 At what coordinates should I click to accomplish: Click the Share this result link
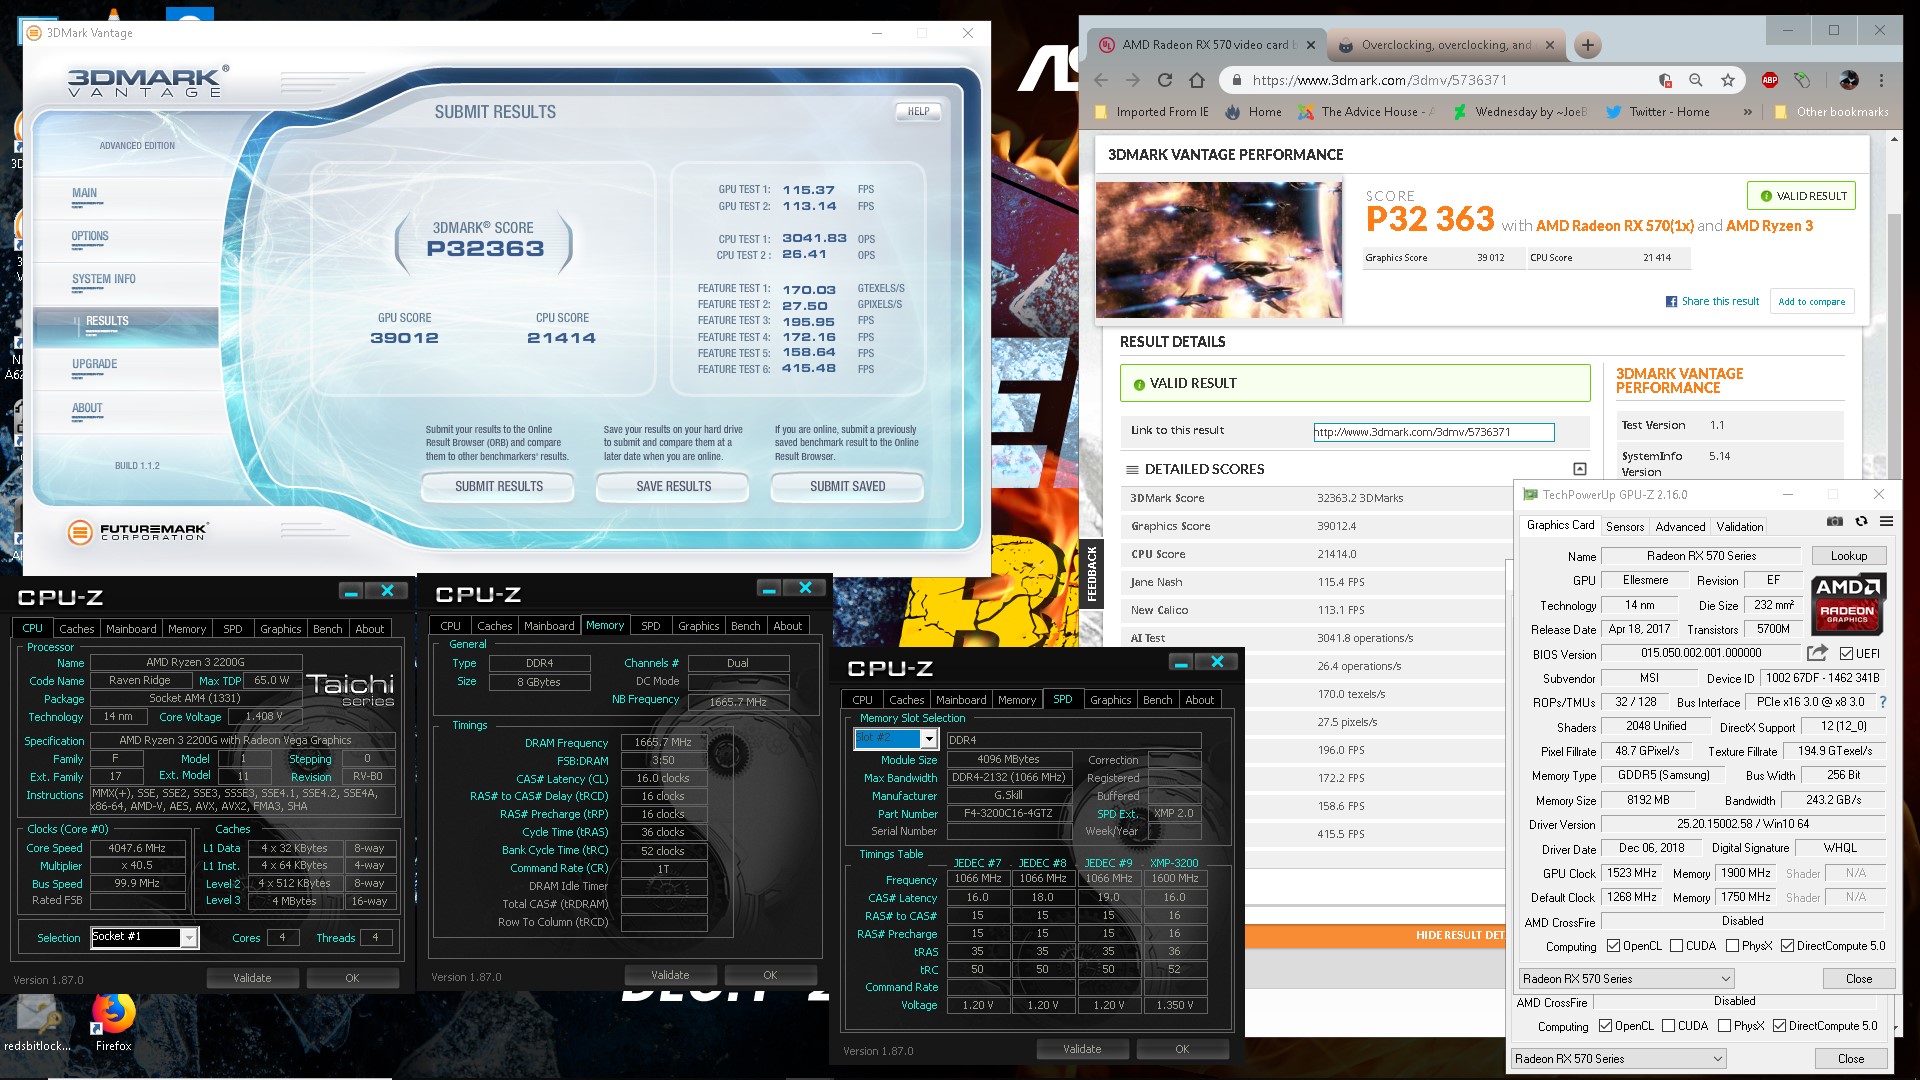click(1712, 301)
